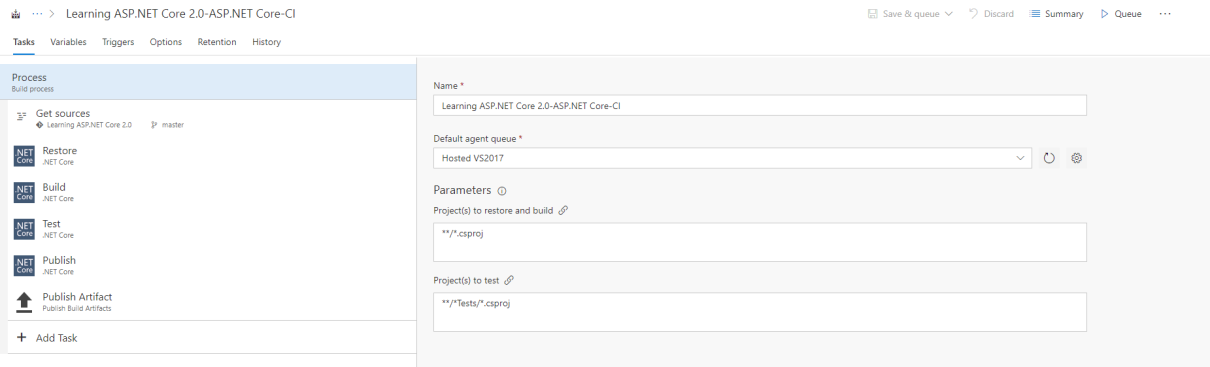Open the Default agent queue dropdown

click(x=735, y=158)
